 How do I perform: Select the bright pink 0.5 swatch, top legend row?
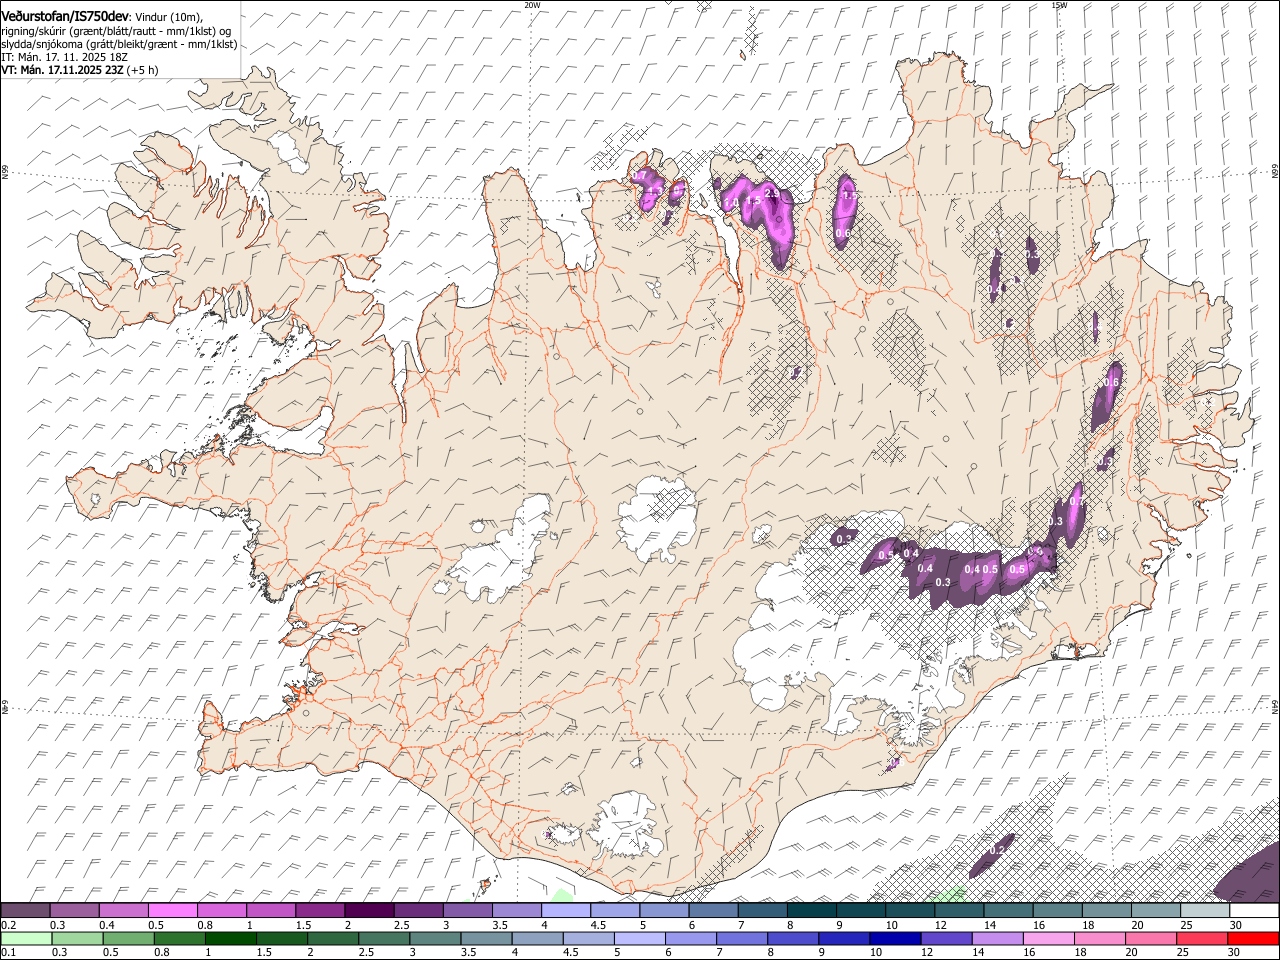[173, 911]
